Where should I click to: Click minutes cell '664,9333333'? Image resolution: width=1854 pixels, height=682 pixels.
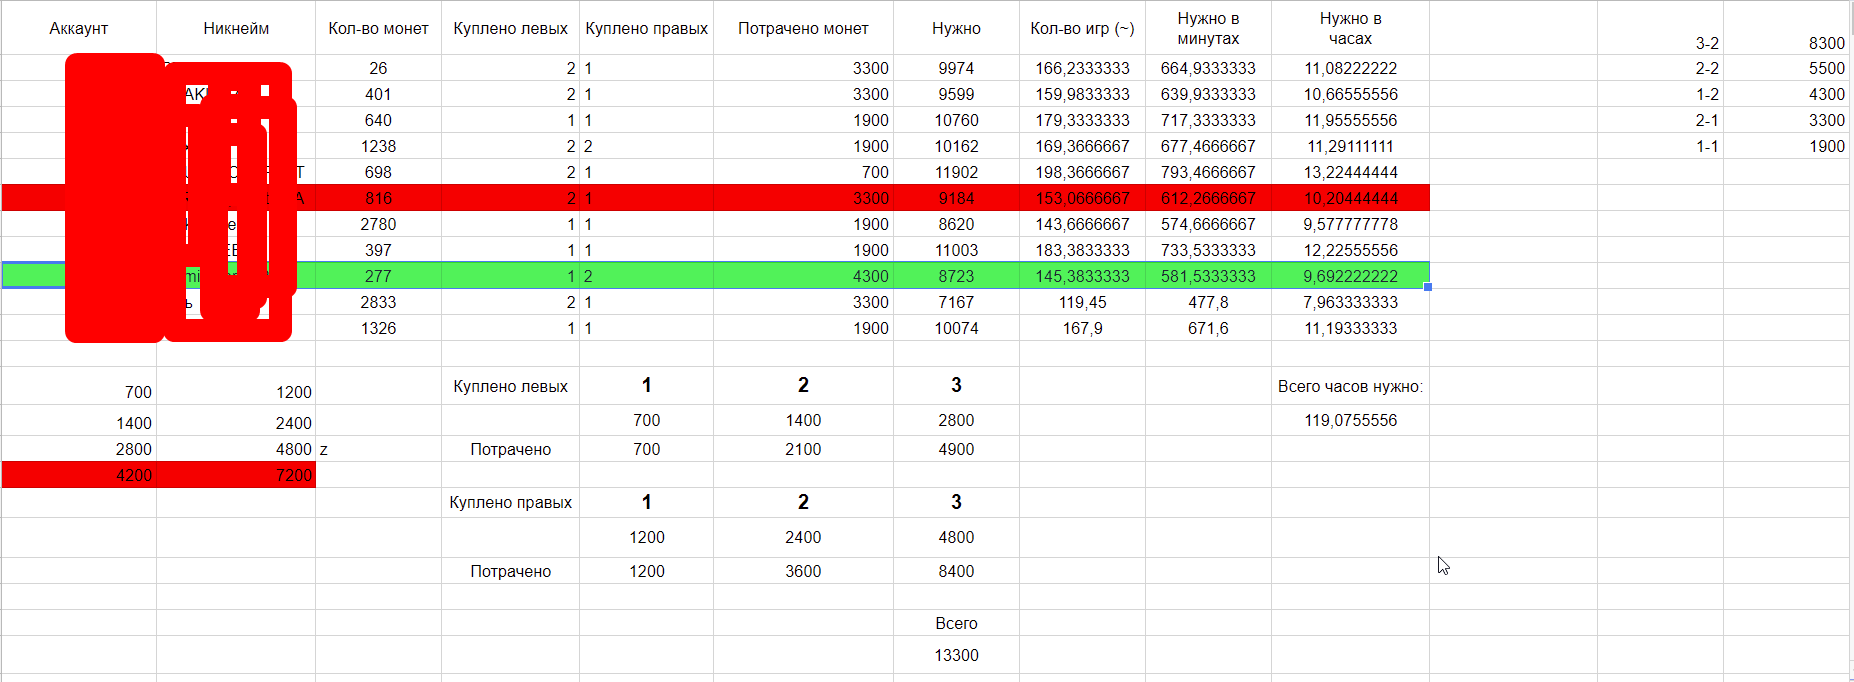pos(1208,68)
